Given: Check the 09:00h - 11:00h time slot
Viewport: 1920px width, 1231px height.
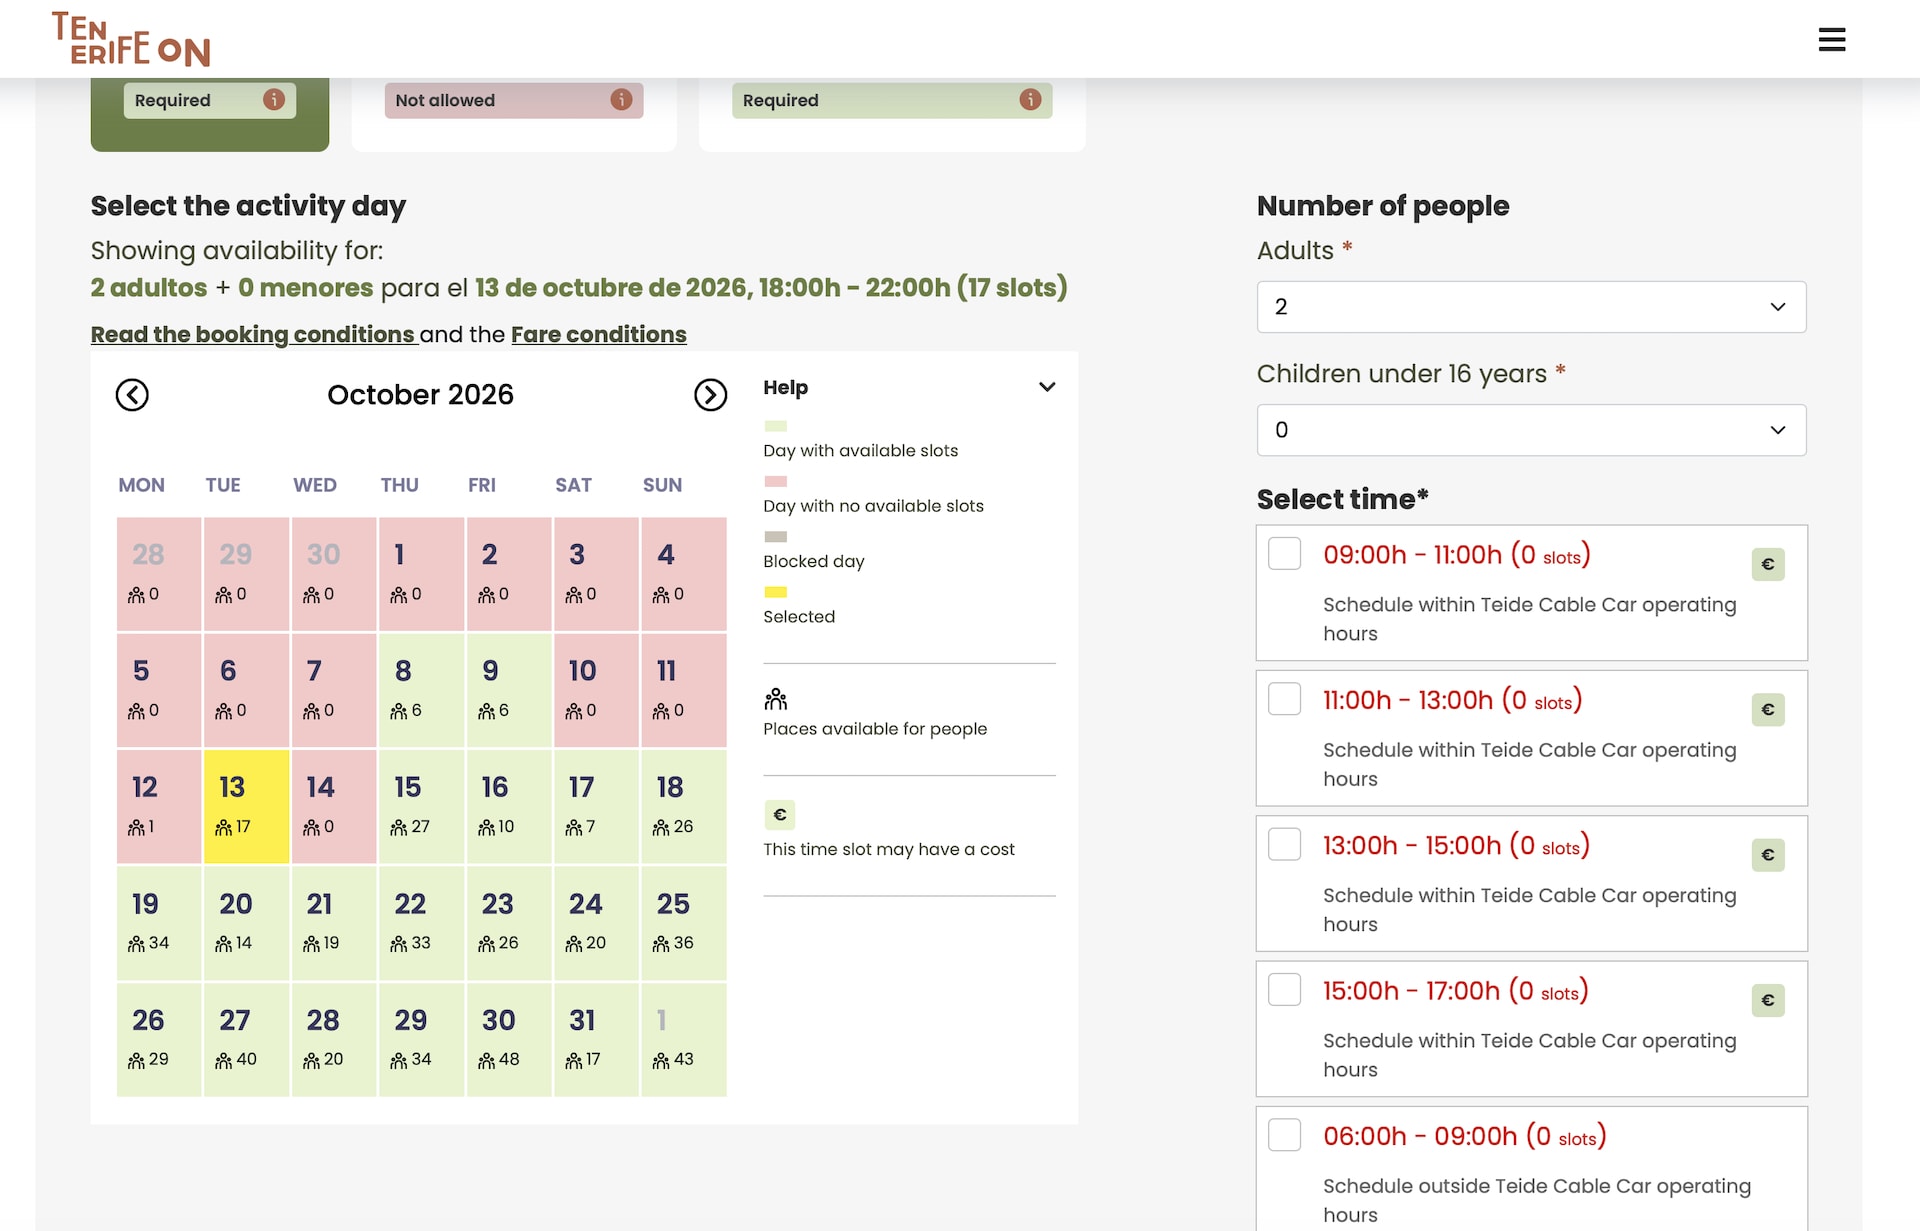Looking at the screenshot, I should pos(1284,554).
